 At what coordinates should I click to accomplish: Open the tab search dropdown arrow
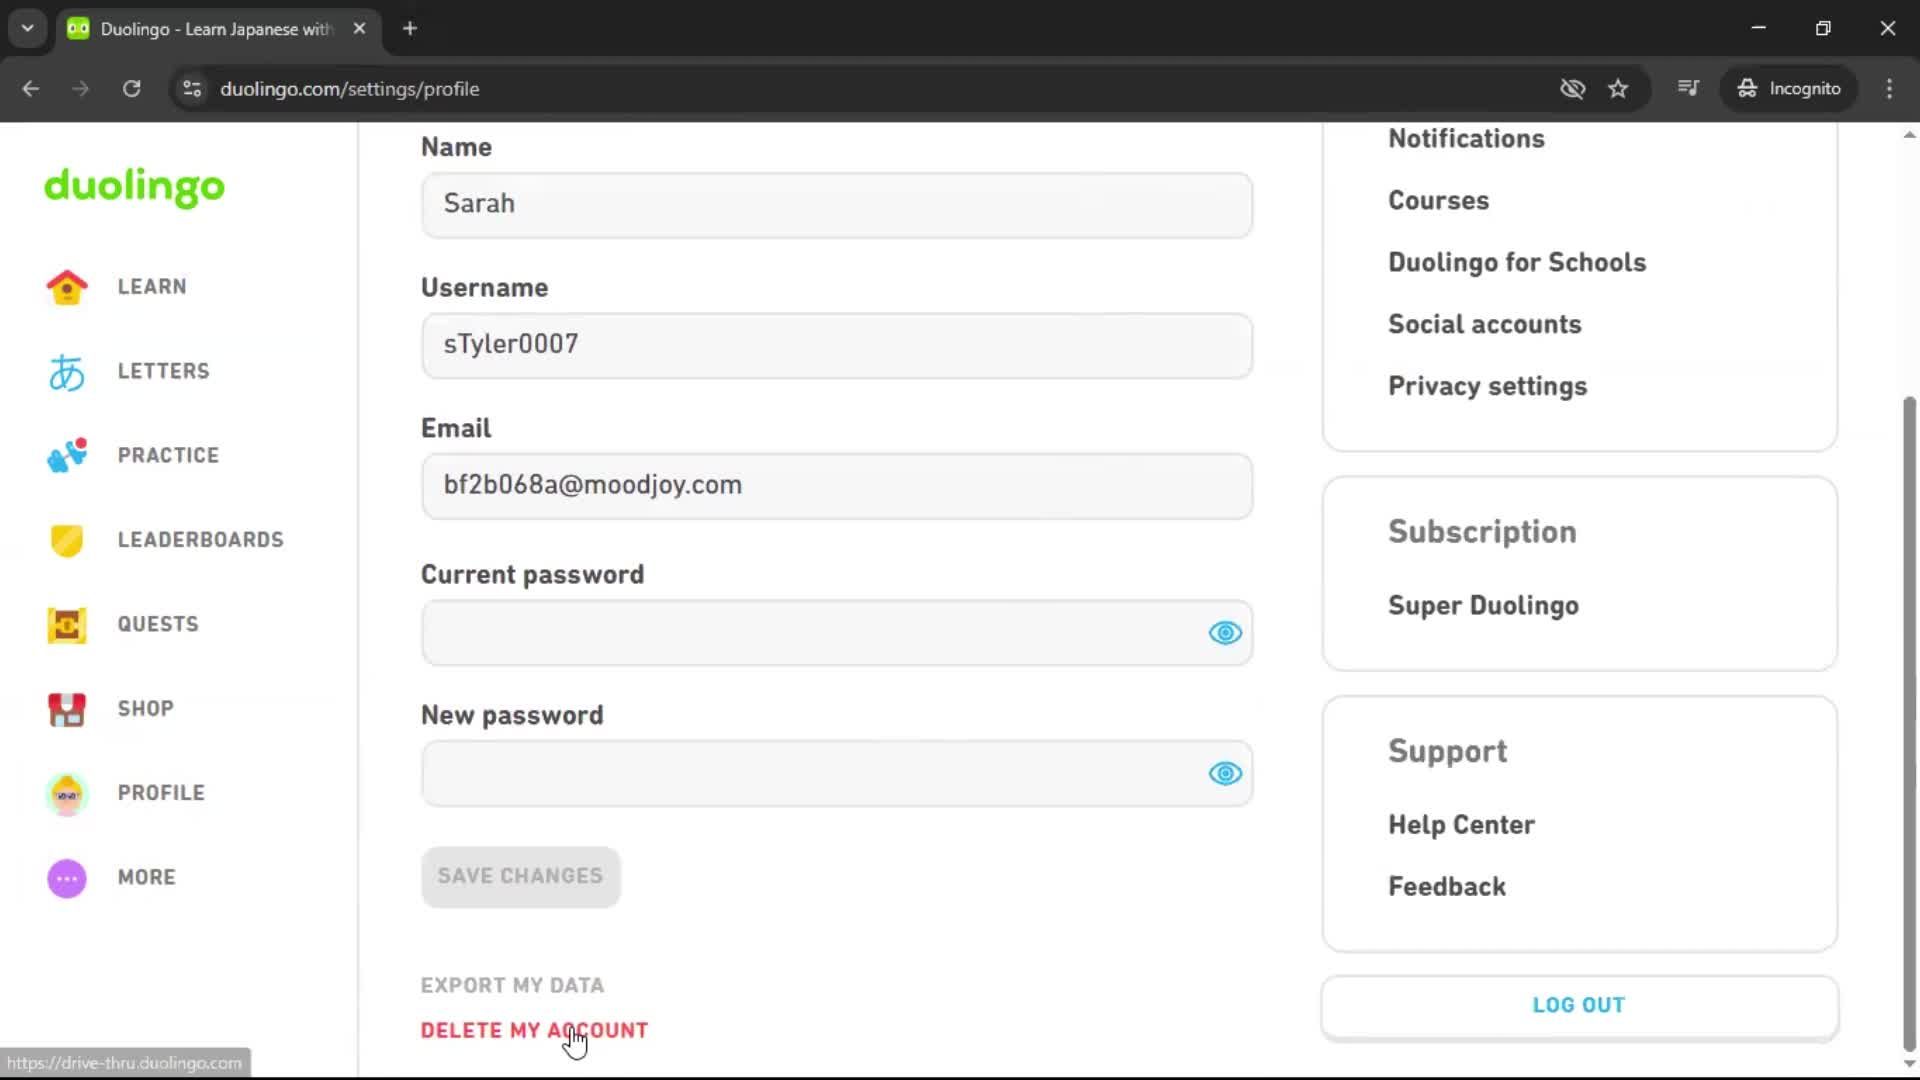pos(28,28)
